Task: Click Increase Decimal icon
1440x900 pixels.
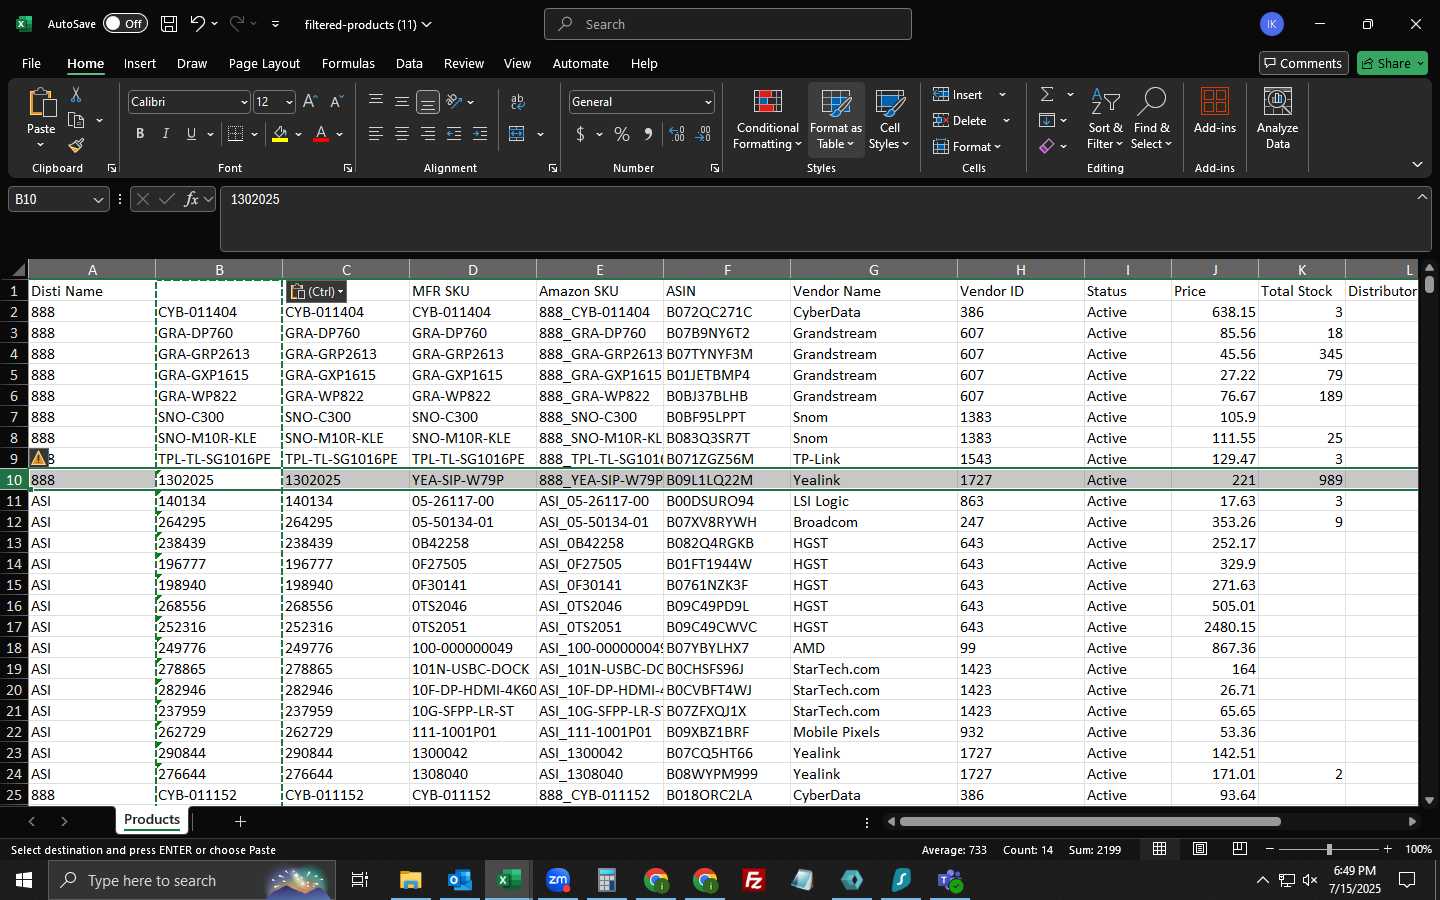Action: [x=677, y=134]
